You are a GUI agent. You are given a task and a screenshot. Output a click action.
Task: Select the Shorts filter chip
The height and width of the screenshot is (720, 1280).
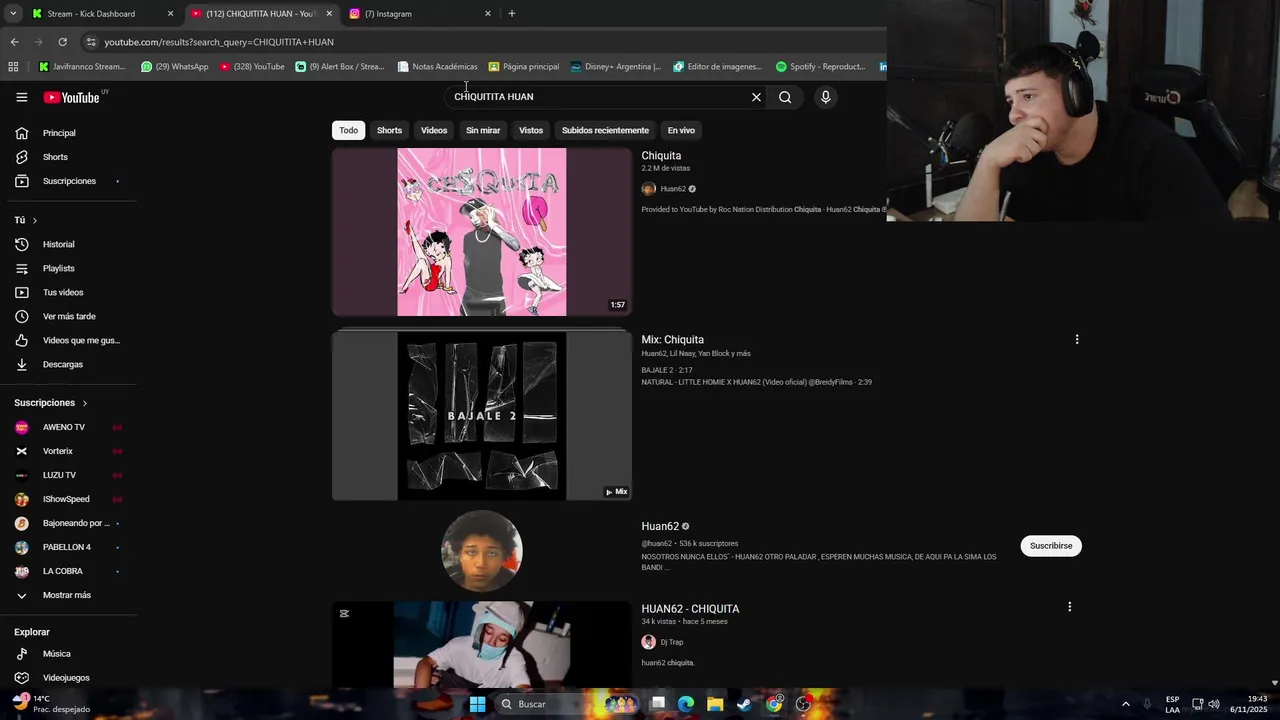tap(389, 130)
